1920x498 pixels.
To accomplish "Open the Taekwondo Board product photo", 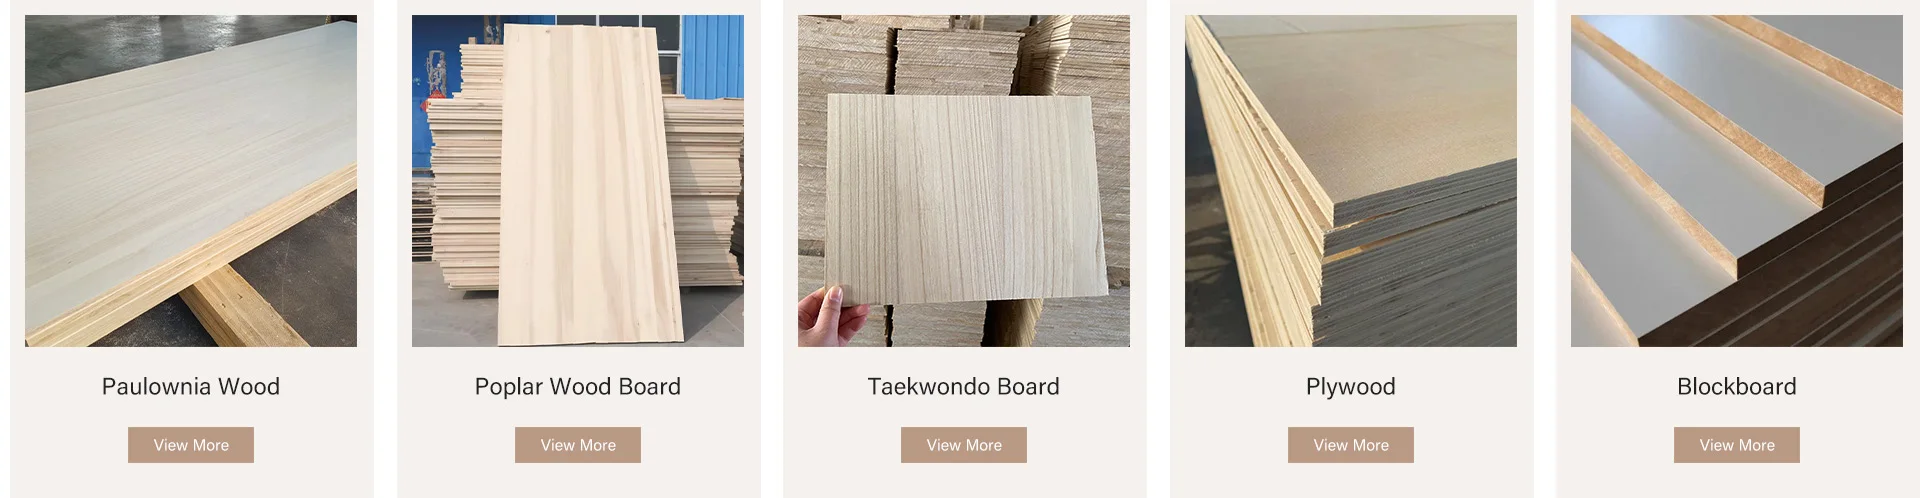I will 964,181.
